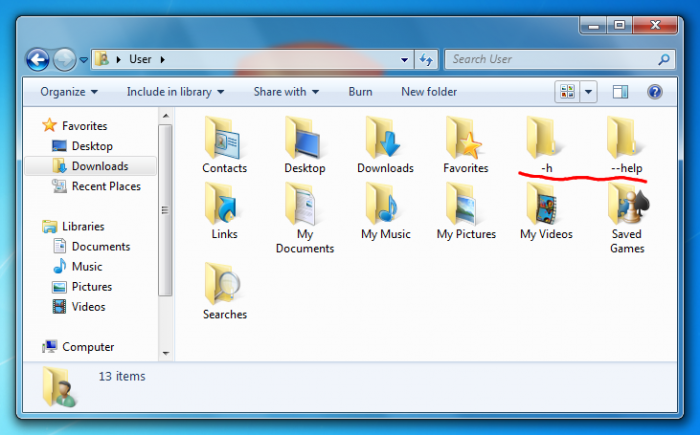Image resolution: width=700 pixels, height=435 pixels.
Task: Click the search magnifier icon
Action: 664,59
